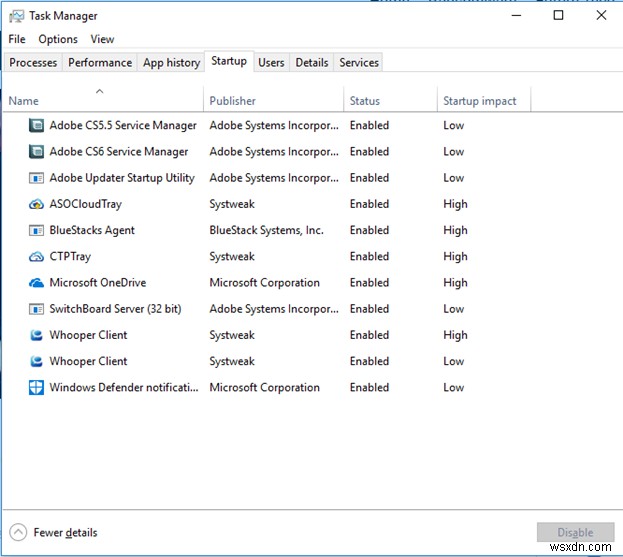The height and width of the screenshot is (557, 623).
Task: Click the Microsoft OneDrive cloud icon
Action: pyautogui.click(x=36, y=283)
